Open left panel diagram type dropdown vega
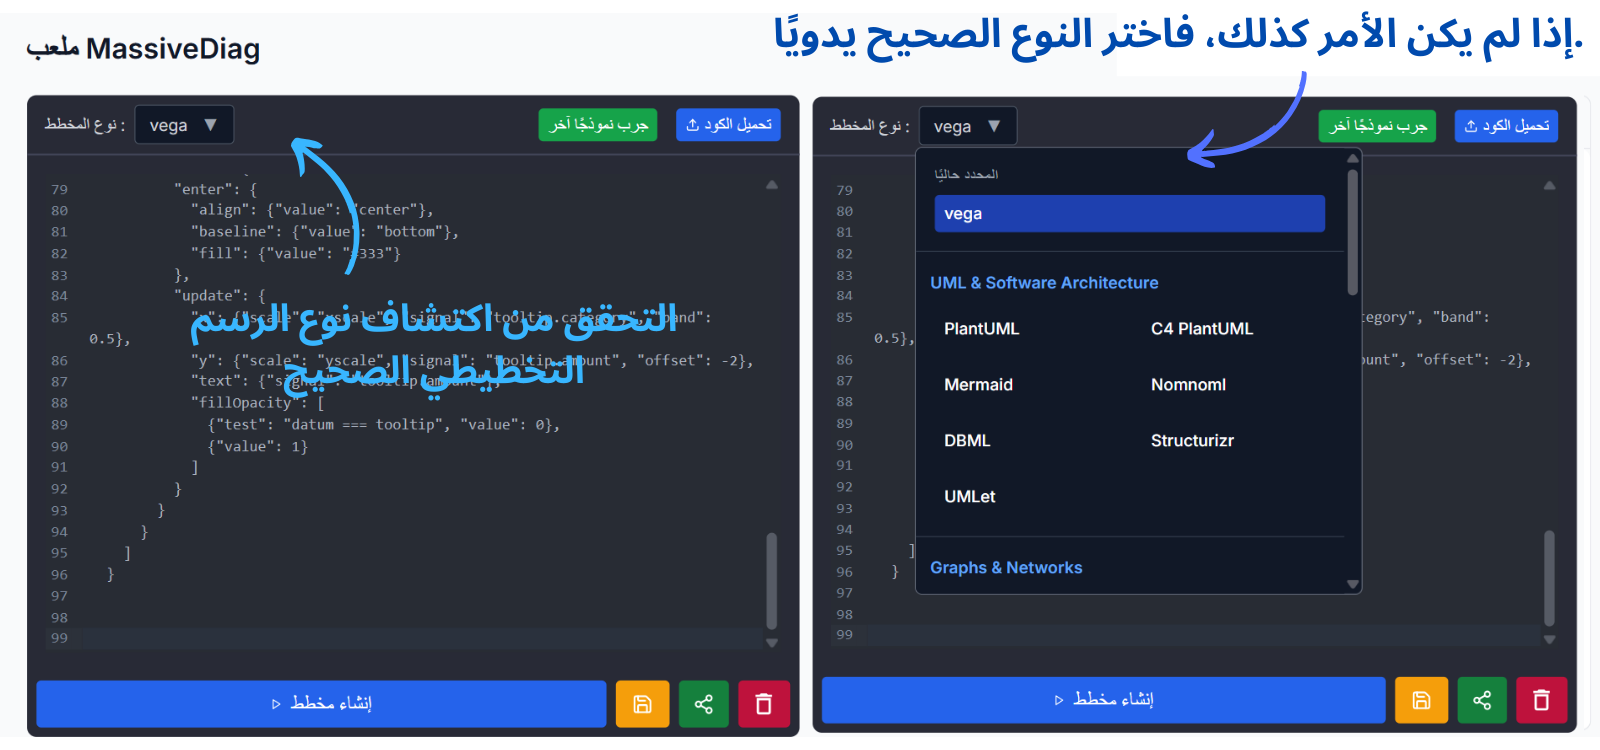 [184, 125]
